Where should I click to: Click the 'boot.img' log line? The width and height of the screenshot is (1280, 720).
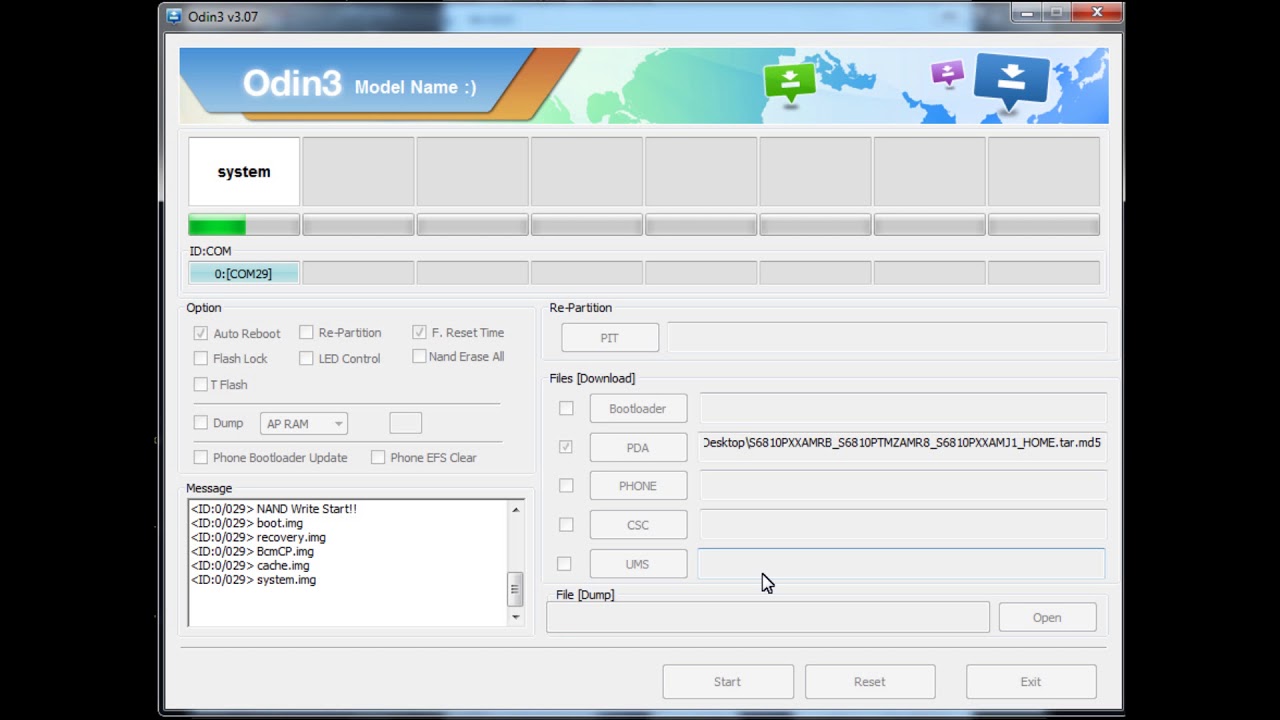(x=247, y=523)
